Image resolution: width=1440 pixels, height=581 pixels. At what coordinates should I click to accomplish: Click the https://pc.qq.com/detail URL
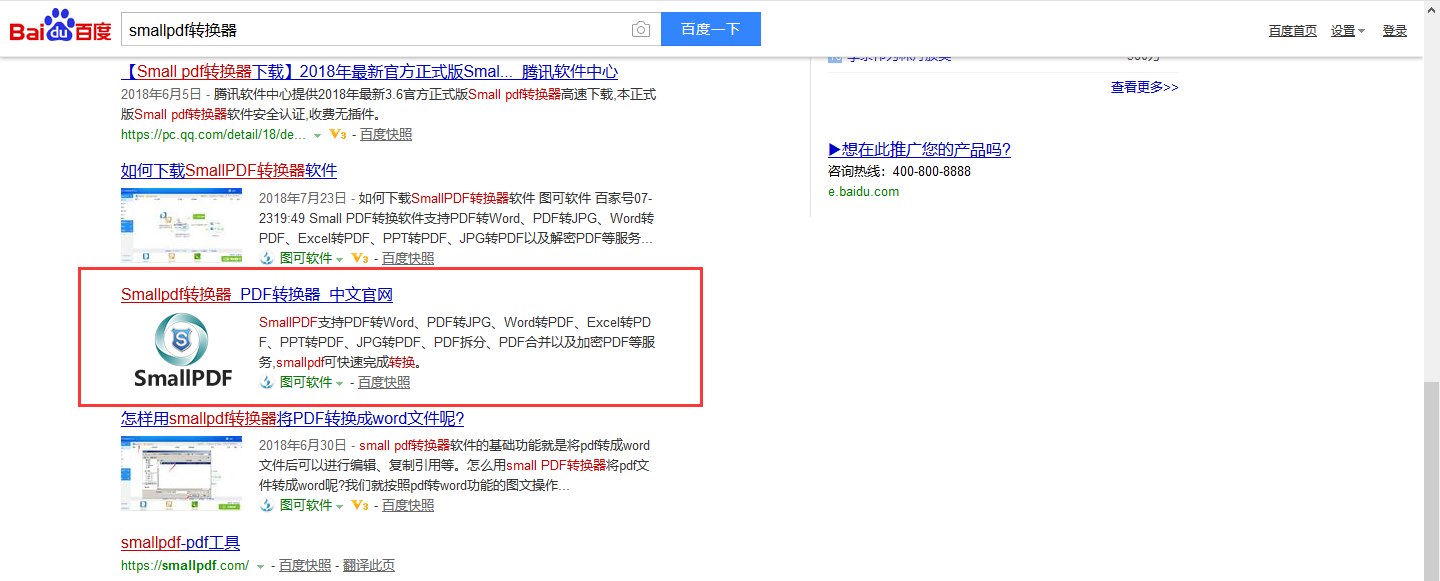coord(214,134)
